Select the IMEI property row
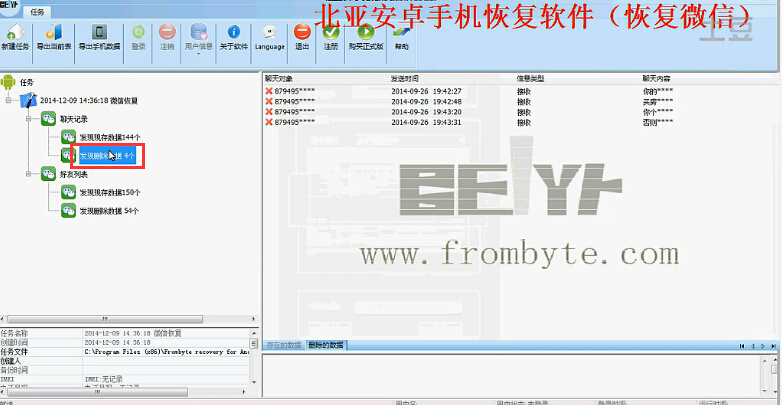 (x=125, y=380)
